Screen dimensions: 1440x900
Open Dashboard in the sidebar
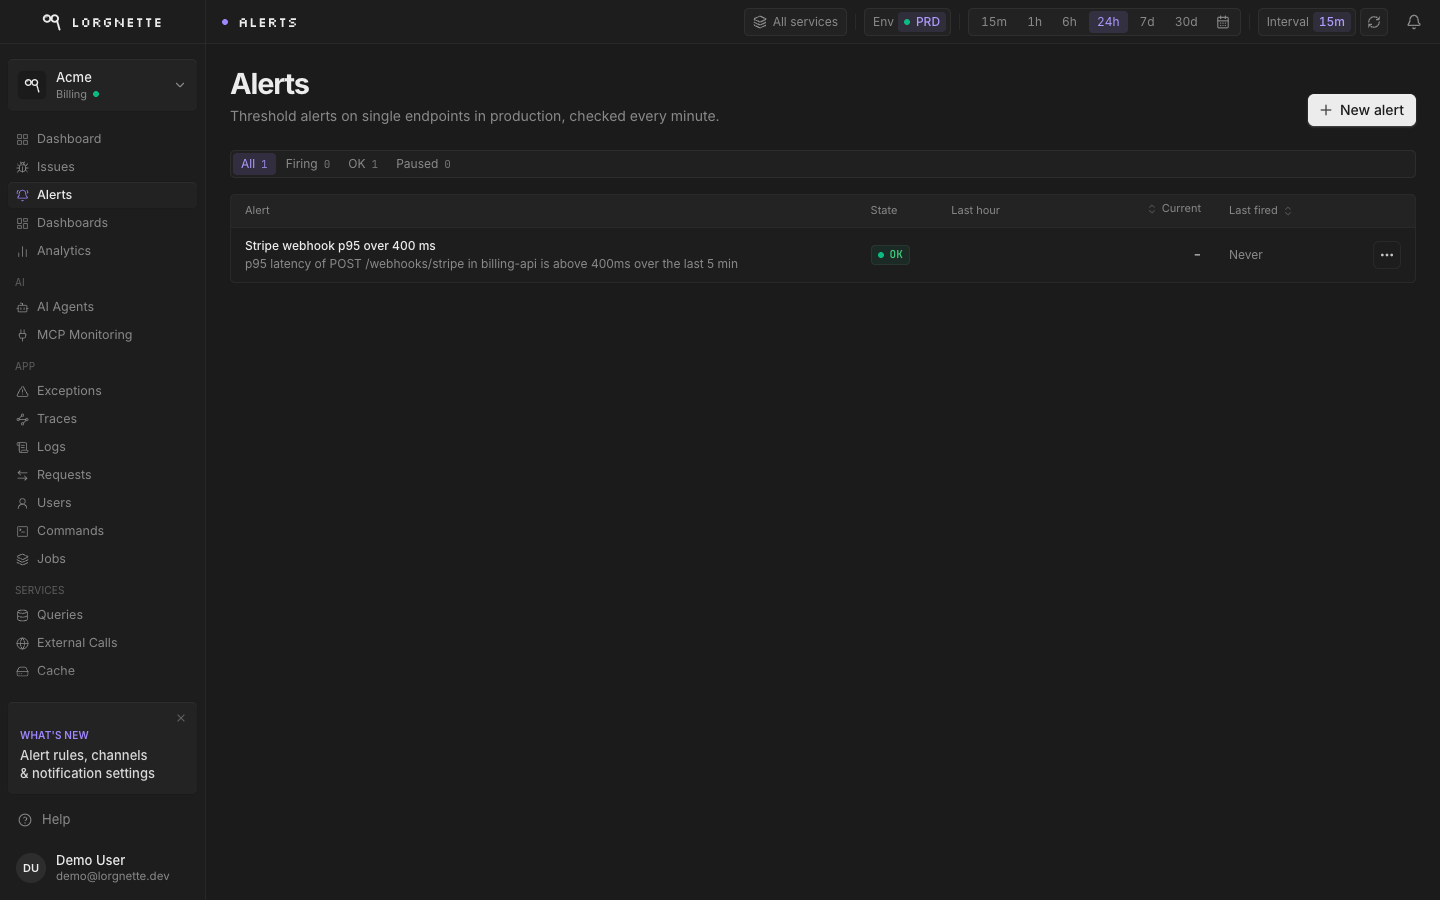coord(102,139)
